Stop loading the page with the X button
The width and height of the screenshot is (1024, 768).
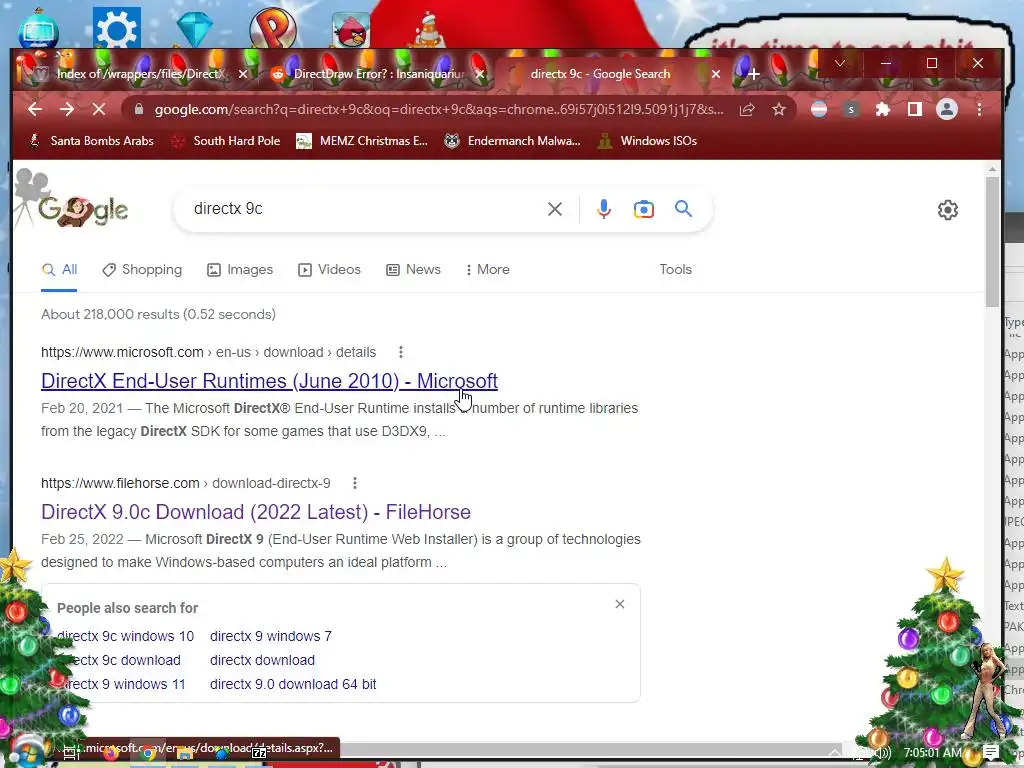click(x=99, y=109)
